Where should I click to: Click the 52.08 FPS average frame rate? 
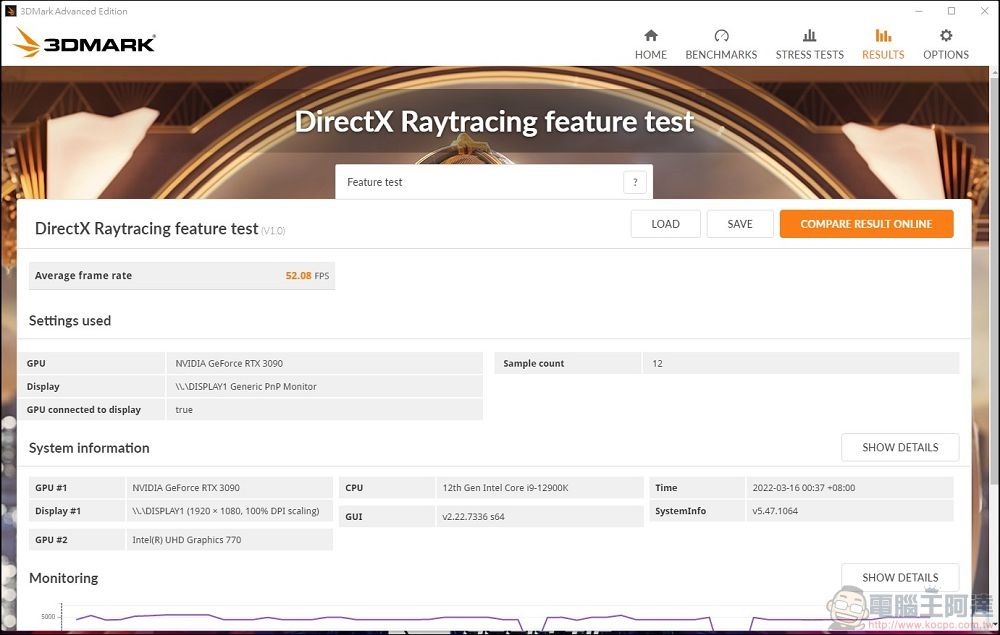(306, 276)
